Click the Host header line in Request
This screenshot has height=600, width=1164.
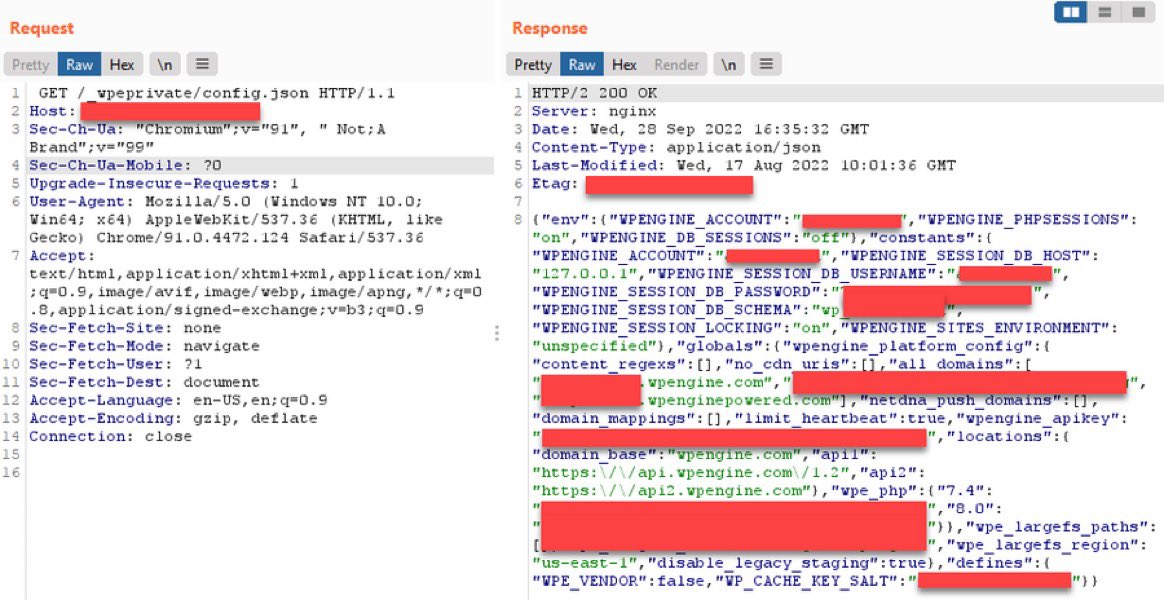pyautogui.click(x=145, y=111)
